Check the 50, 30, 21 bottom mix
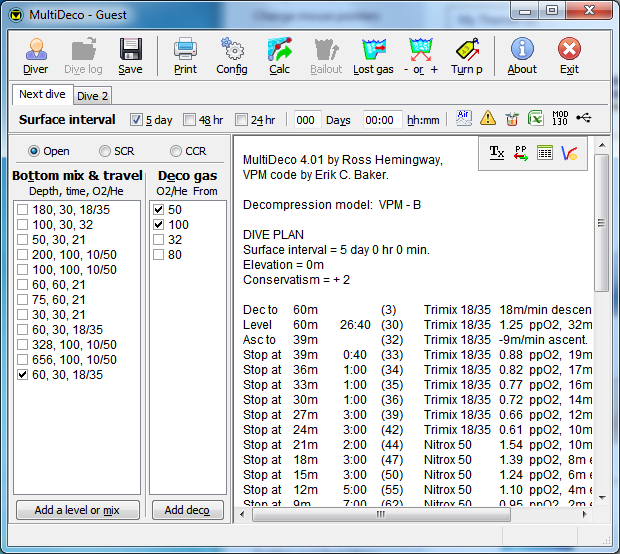The height and width of the screenshot is (554, 620). [23, 240]
